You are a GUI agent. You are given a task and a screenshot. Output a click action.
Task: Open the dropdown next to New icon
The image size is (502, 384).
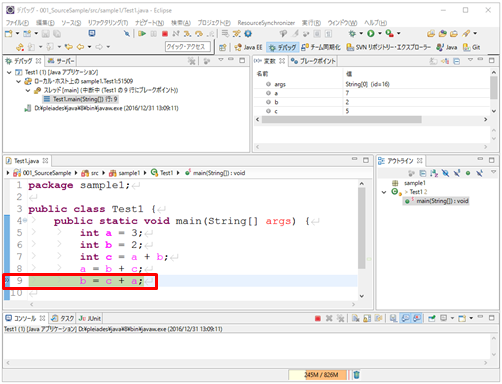coord(17,33)
